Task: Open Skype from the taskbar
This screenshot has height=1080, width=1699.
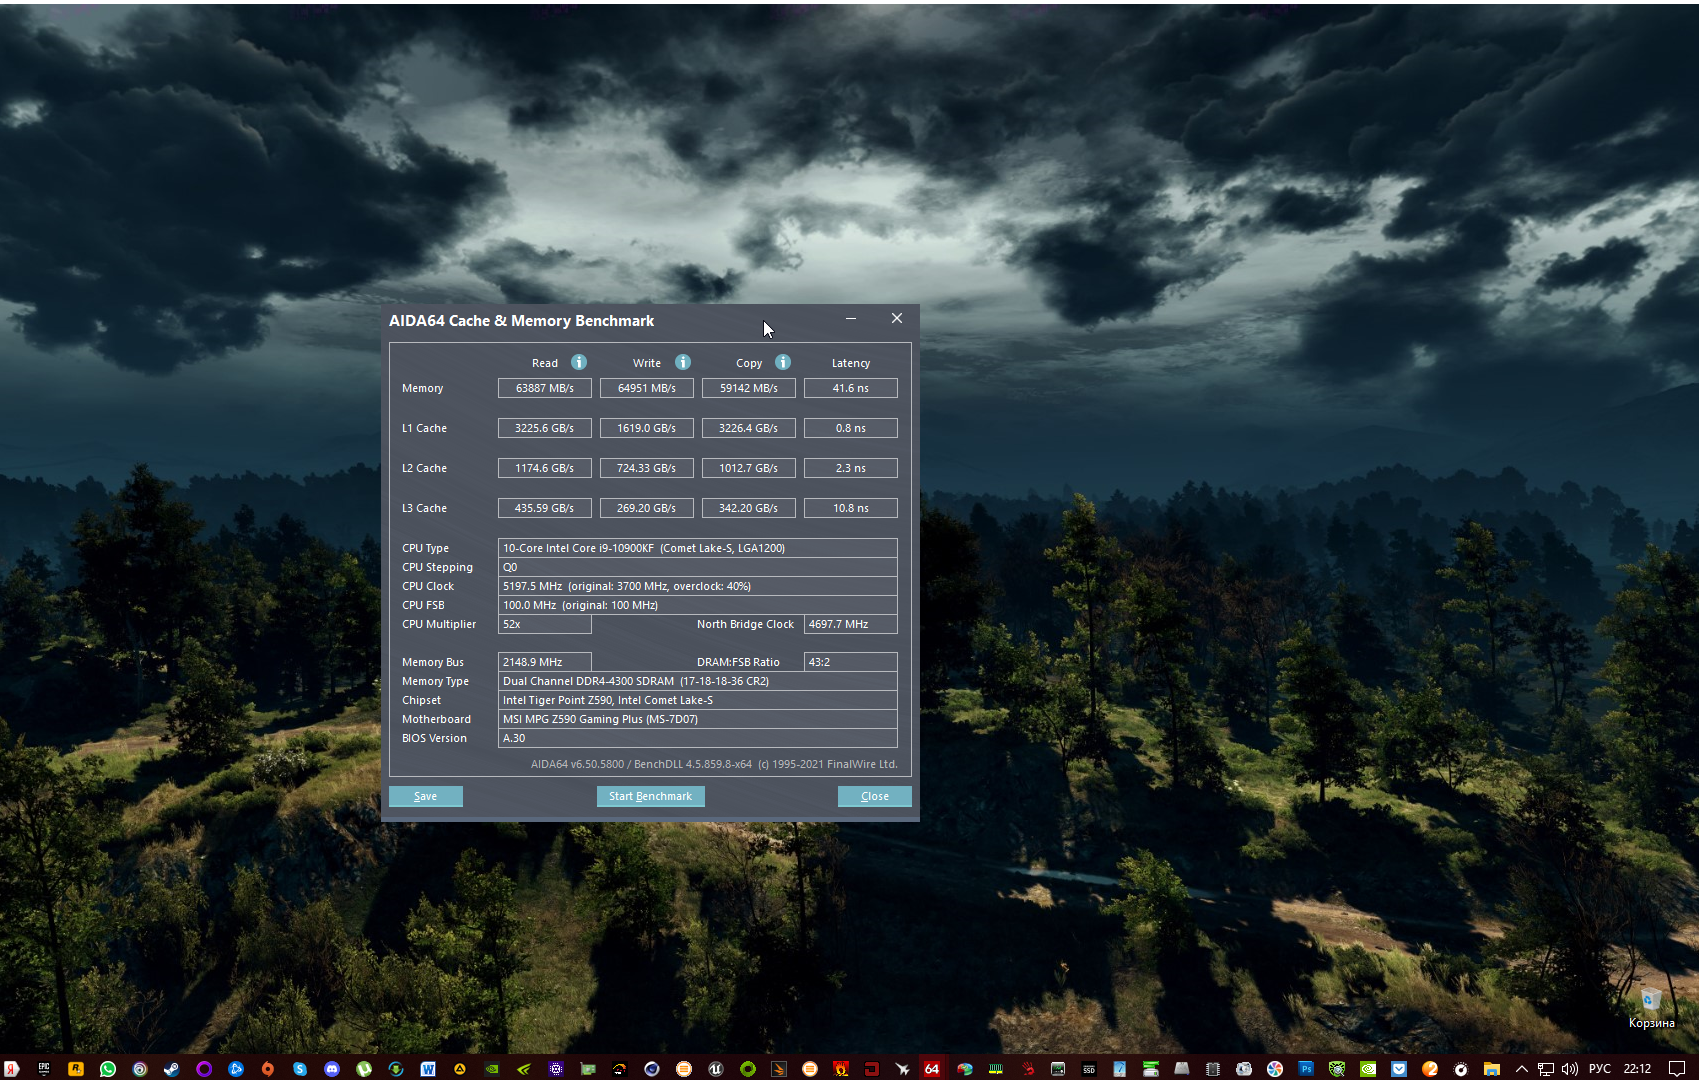Action: (300, 1069)
